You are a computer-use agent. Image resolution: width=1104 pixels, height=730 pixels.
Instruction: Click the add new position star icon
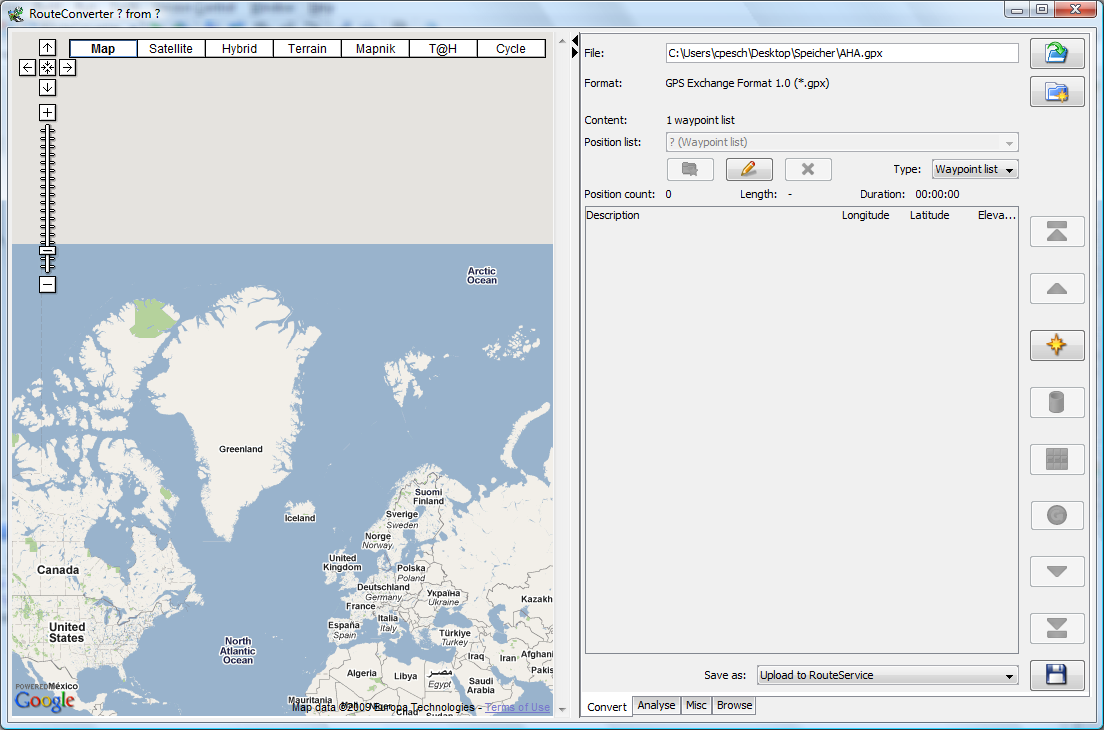pyautogui.click(x=1057, y=346)
